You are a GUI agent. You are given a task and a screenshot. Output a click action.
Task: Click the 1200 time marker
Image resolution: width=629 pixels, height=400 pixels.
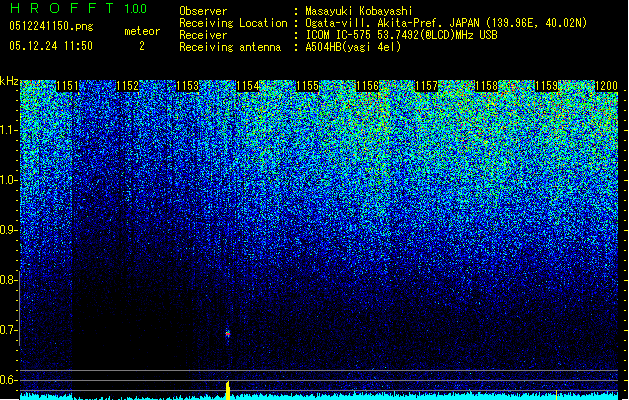coord(606,86)
